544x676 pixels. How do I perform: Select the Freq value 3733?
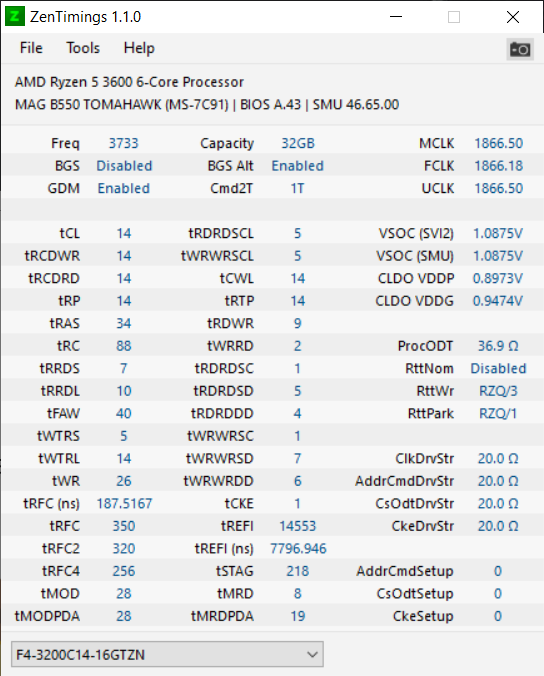(x=124, y=143)
